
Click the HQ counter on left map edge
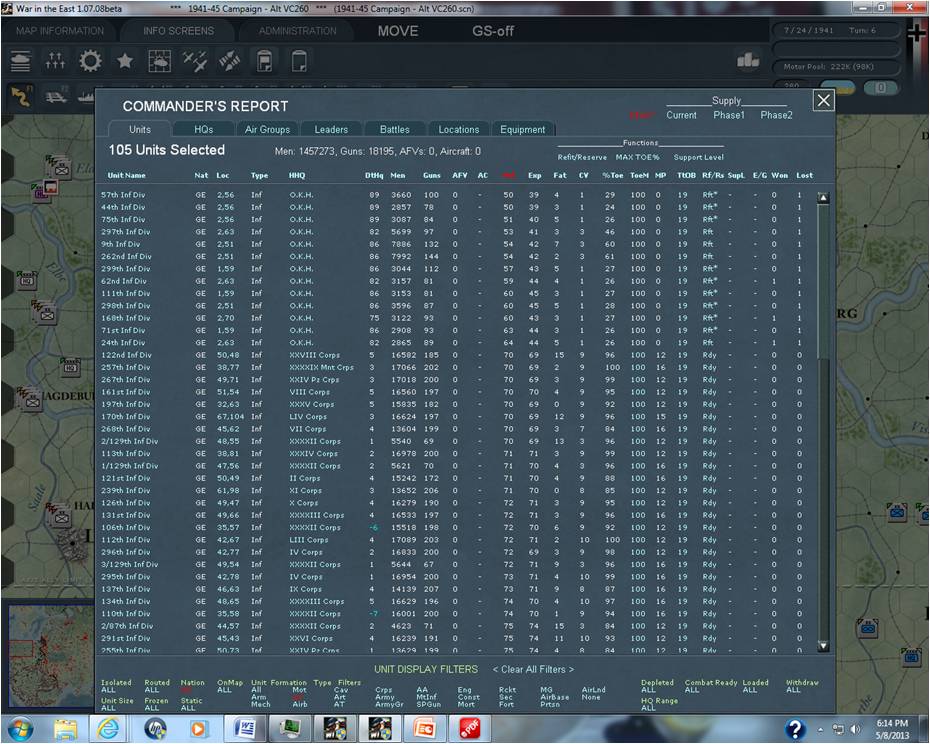[x=27, y=280]
